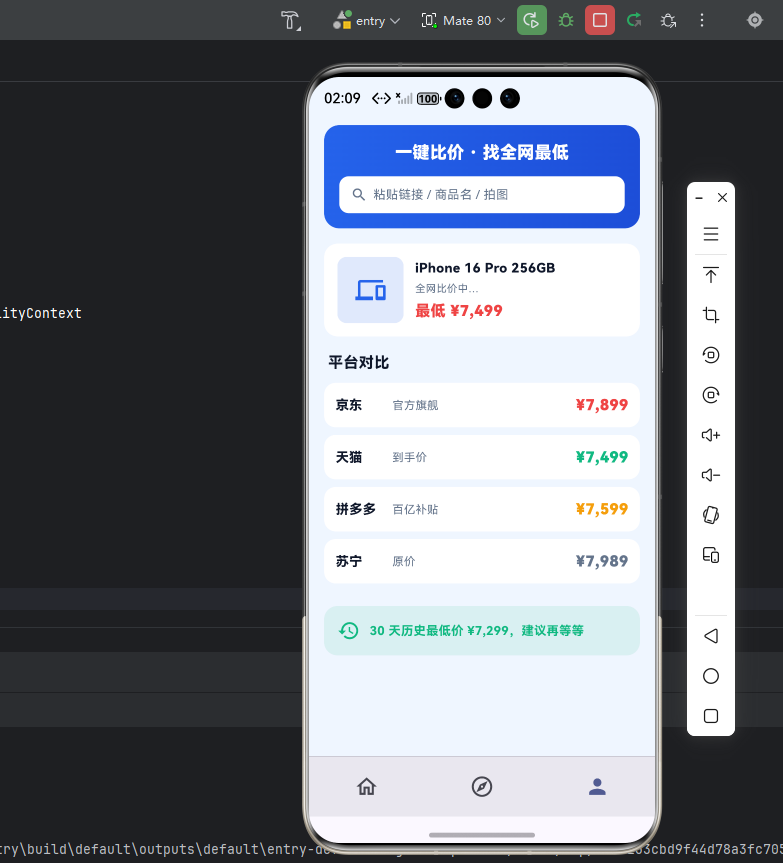
Task: Stop the running app with red square button
Action: (x=600, y=21)
